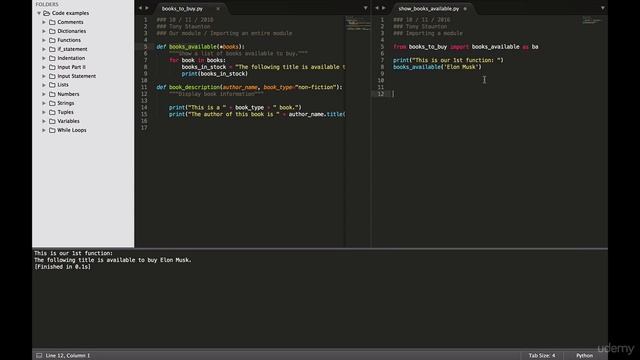Click the Code examples folder icon
This screenshot has height=360, width=640.
[47, 13]
